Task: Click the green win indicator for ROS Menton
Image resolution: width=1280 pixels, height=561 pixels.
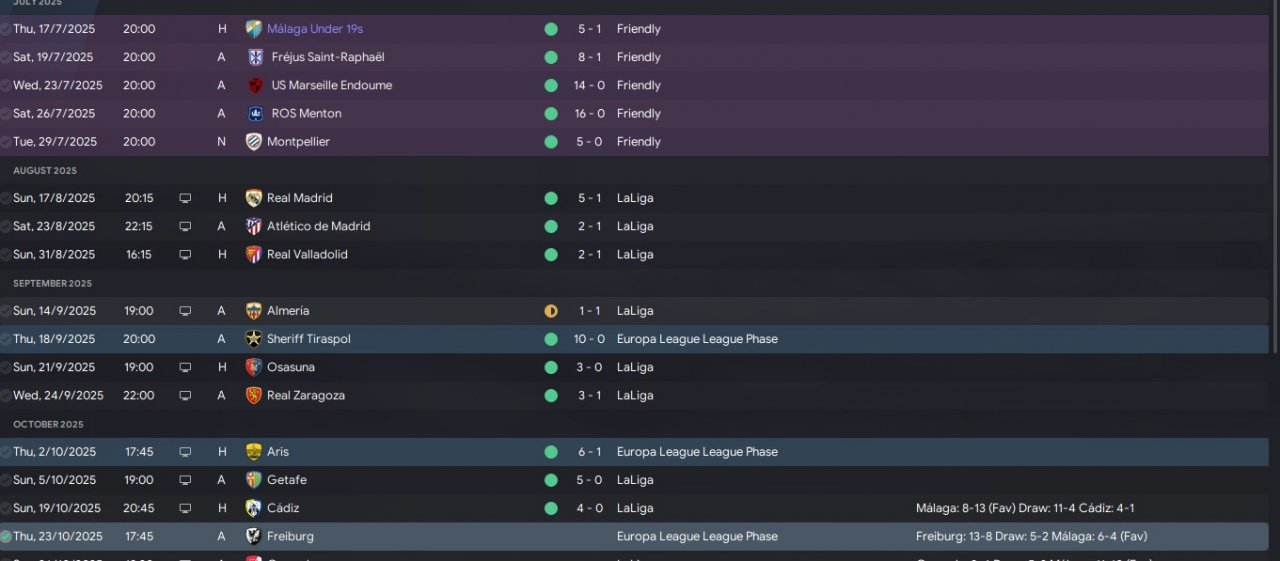Action: pos(551,114)
